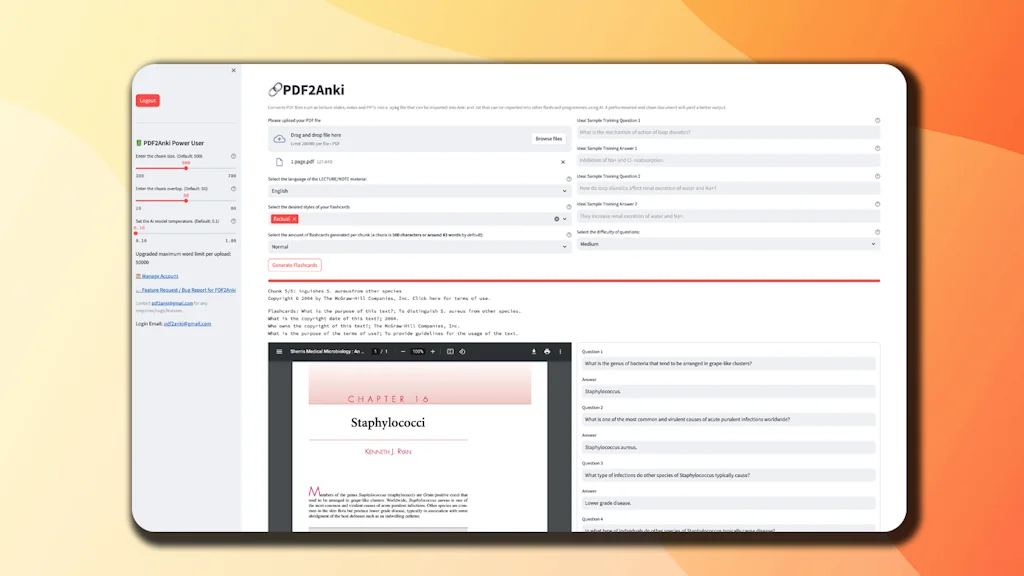Click the answer field showing Staphylococcus.
The image size is (1024, 576).
point(728,392)
